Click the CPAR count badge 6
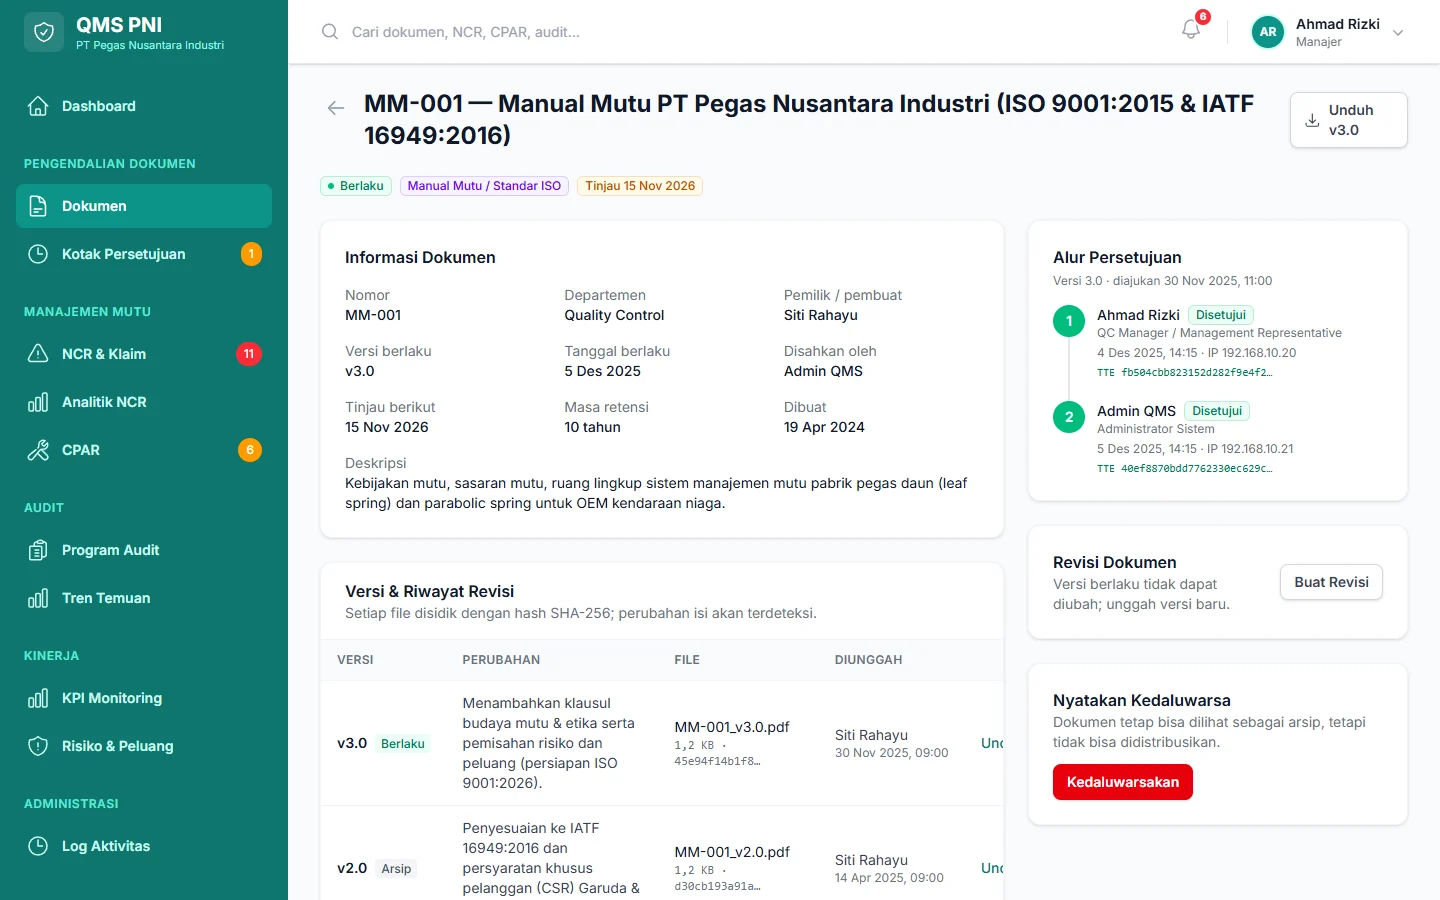The width and height of the screenshot is (1440, 900). (x=250, y=450)
